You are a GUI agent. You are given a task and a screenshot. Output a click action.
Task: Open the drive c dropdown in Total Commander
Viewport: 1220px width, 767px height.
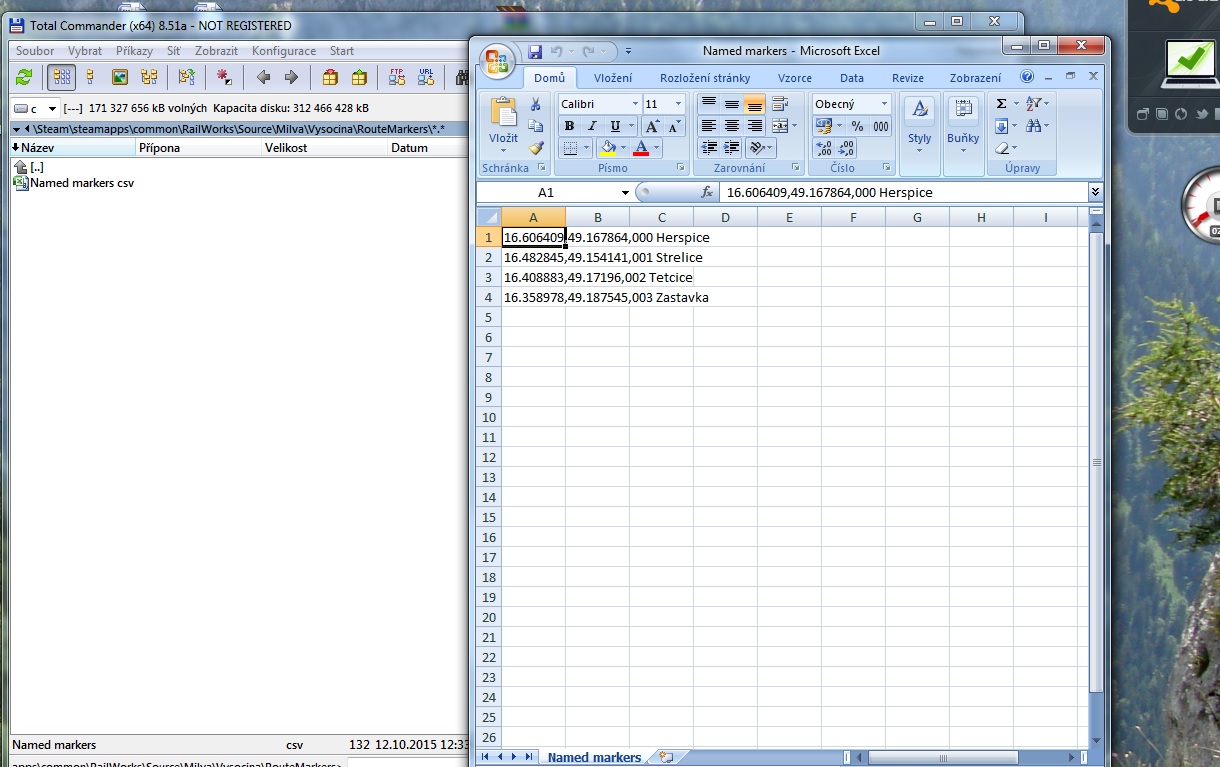point(53,109)
